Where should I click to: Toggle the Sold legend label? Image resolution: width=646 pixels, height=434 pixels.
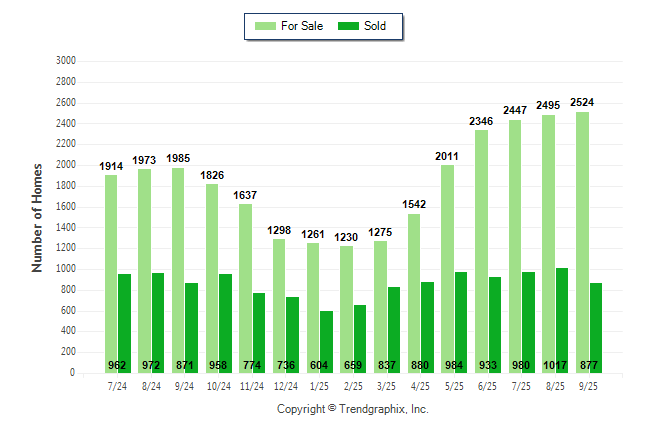coord(375,26)
